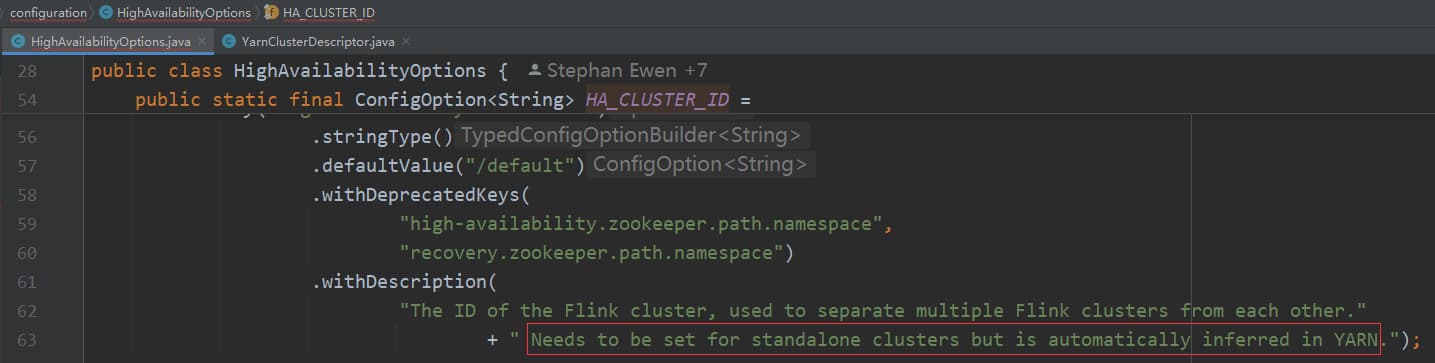
Task: Click the HighAvailabilityOptions class icon in breadcrumb
Action: (x=107, y=12)
